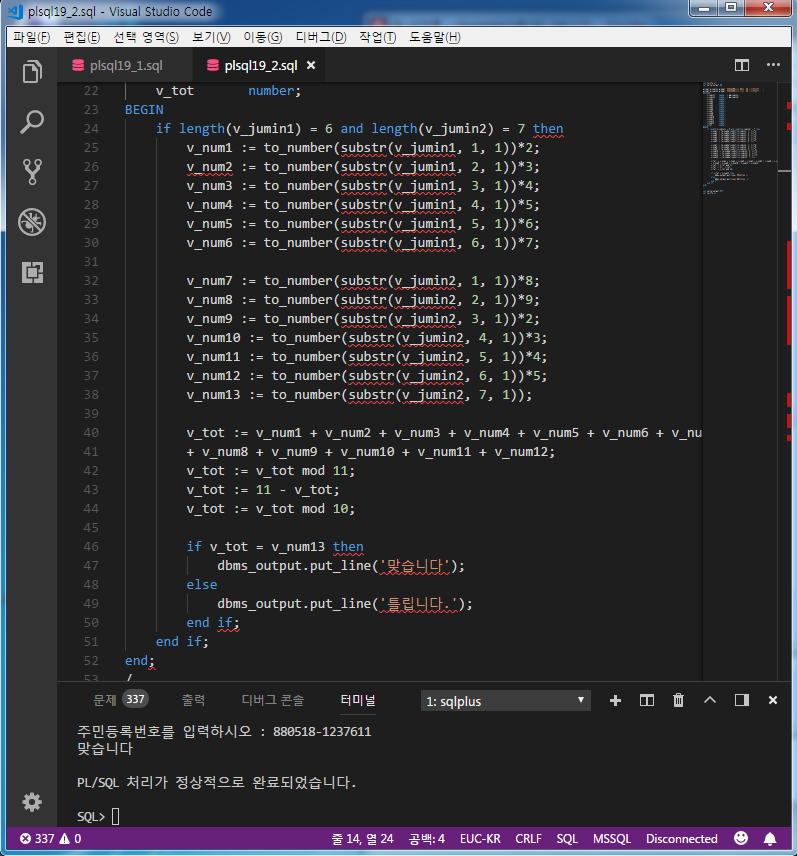Open the 편집(E) menu
The width and height of the screenshot is (797, 856).
82,37
